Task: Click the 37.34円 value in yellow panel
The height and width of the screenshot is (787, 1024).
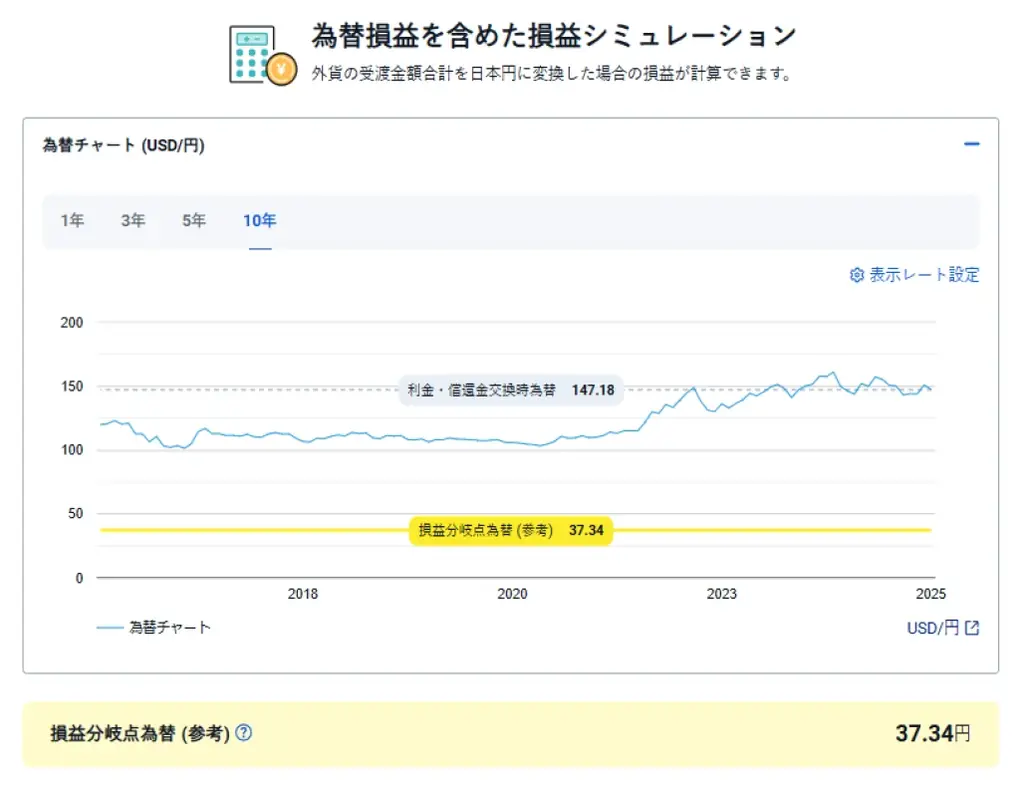Action: [x=932, y=733]
